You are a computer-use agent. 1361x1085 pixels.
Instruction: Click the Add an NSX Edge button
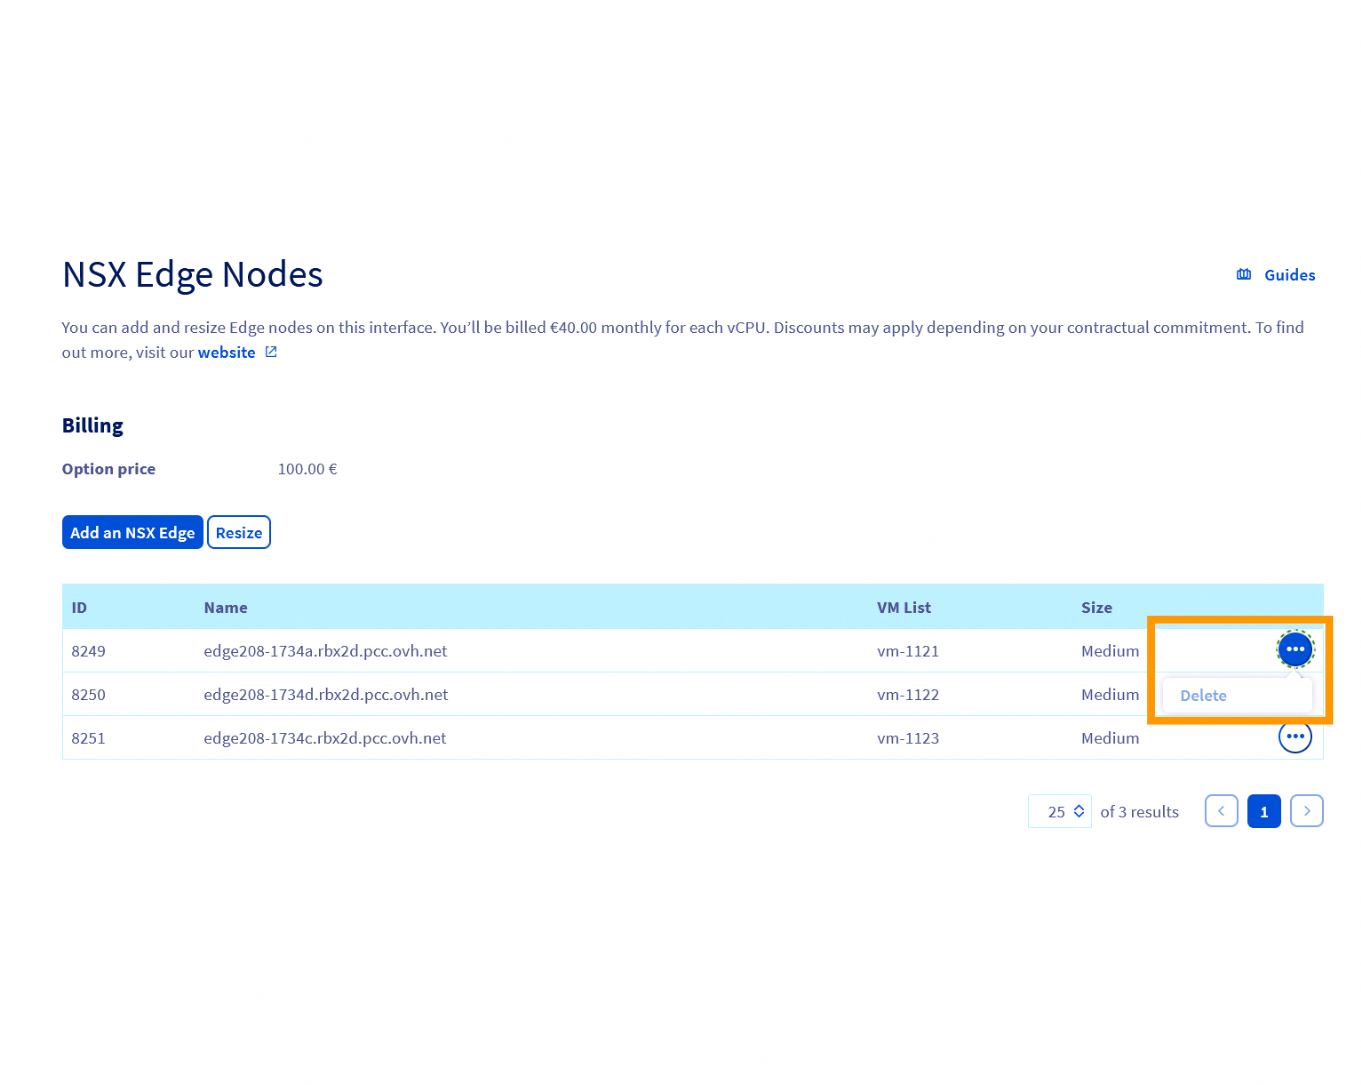(x=132, y=532)
